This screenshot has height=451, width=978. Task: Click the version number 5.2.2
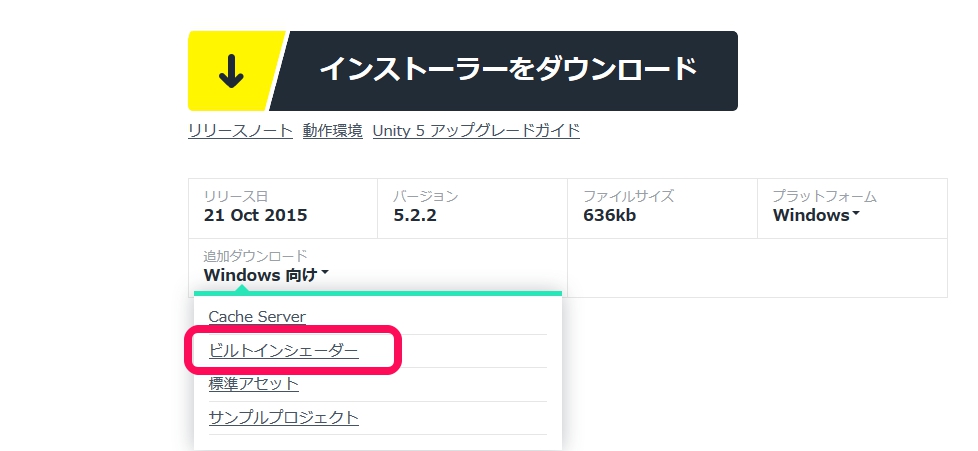click(415, 215)
